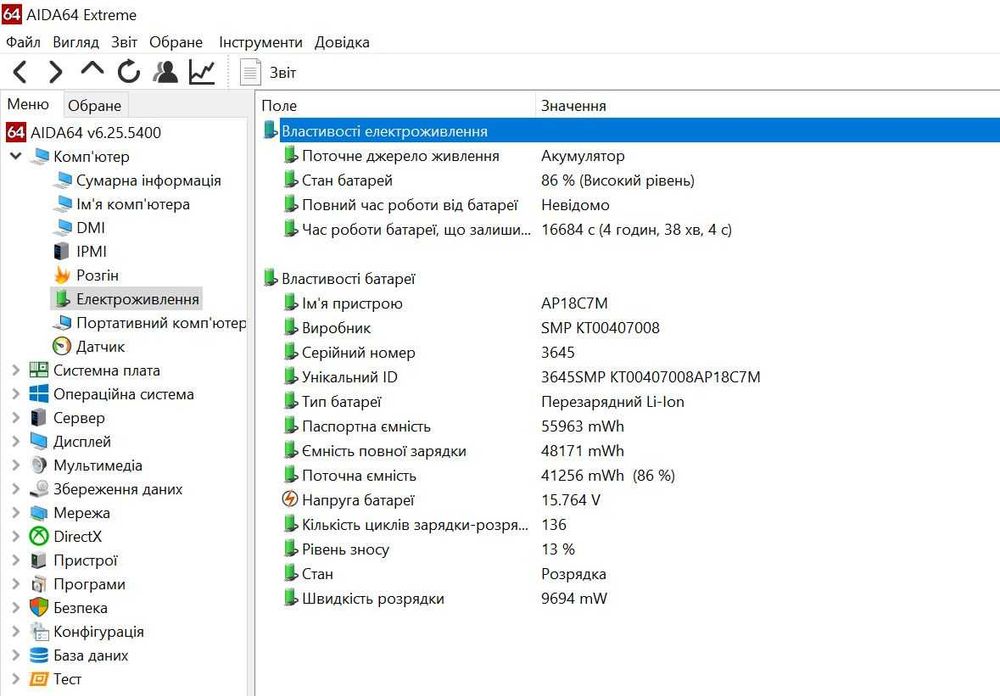Open the Інструменти menu
The image size is (1000, 696).
tap(261, 42)
